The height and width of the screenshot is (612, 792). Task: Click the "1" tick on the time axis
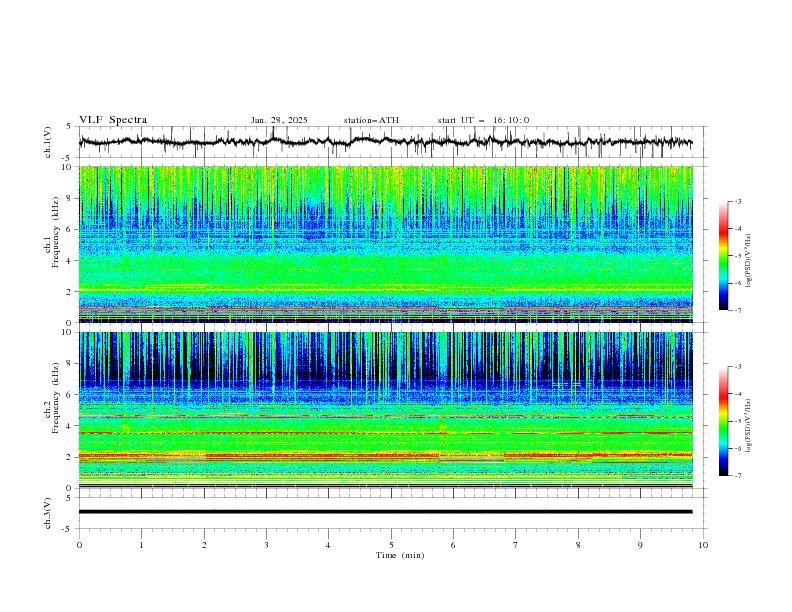141,545
